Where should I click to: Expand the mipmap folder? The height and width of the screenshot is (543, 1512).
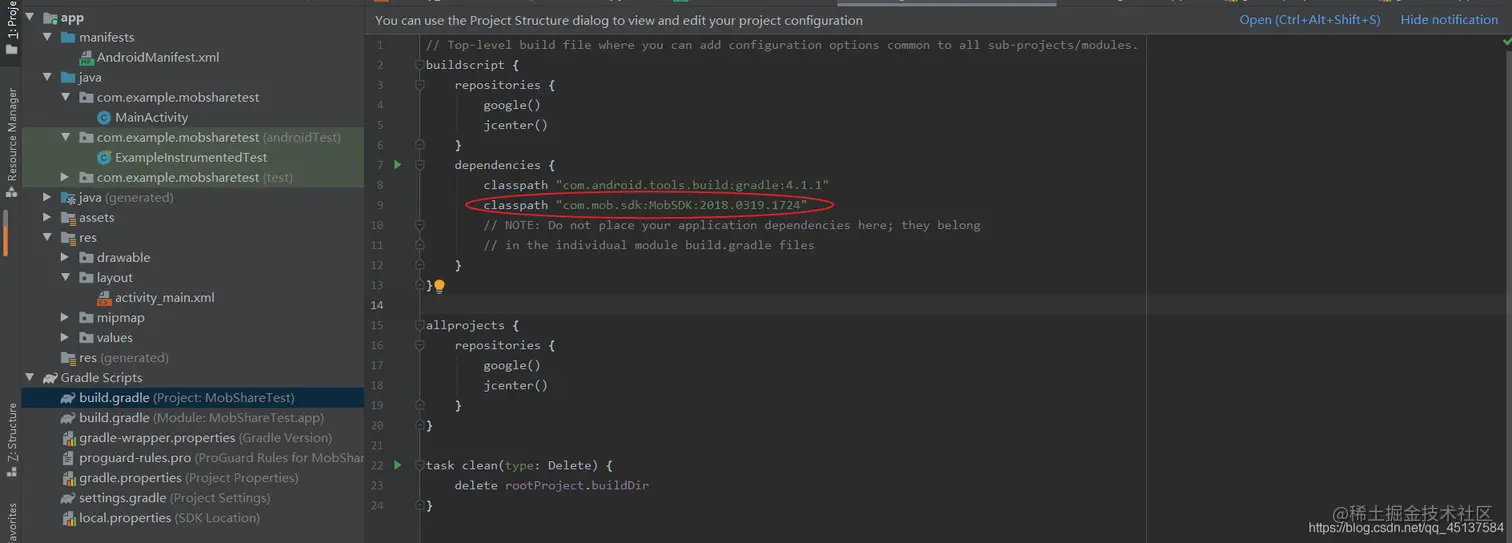66,317
